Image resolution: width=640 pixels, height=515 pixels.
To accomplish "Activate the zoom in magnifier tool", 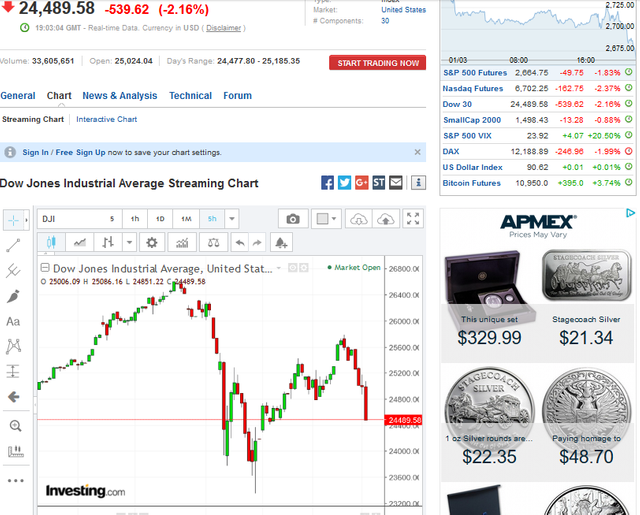I will (14, 425).
